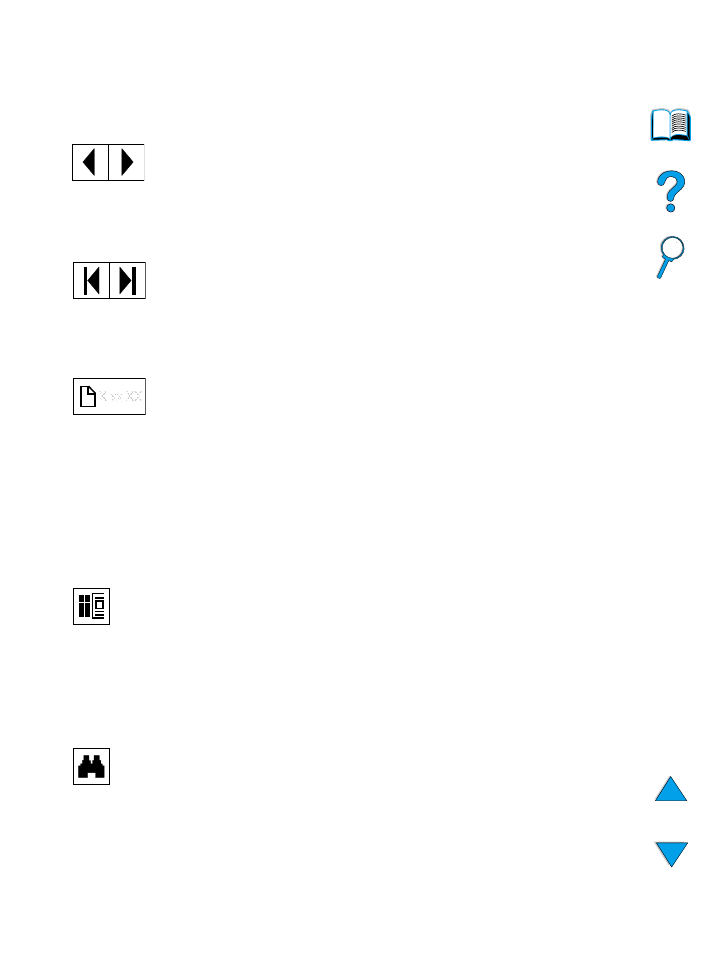Click the blue down triangle
Screen dimensions: 702x972
[x=672, y=854]
